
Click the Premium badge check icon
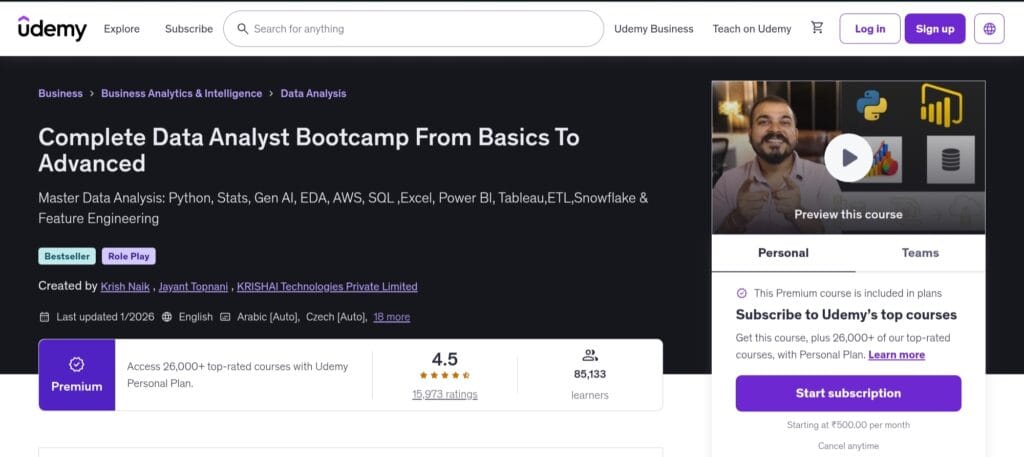(76, 364)
